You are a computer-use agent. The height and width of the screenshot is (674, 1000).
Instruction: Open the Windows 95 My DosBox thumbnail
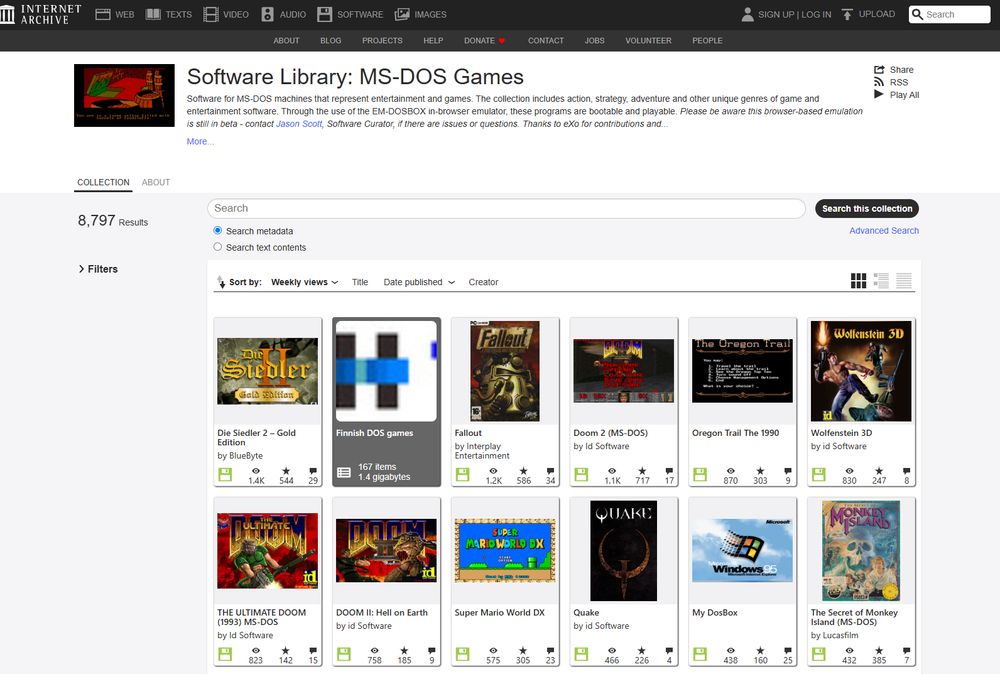click(742, 550)
